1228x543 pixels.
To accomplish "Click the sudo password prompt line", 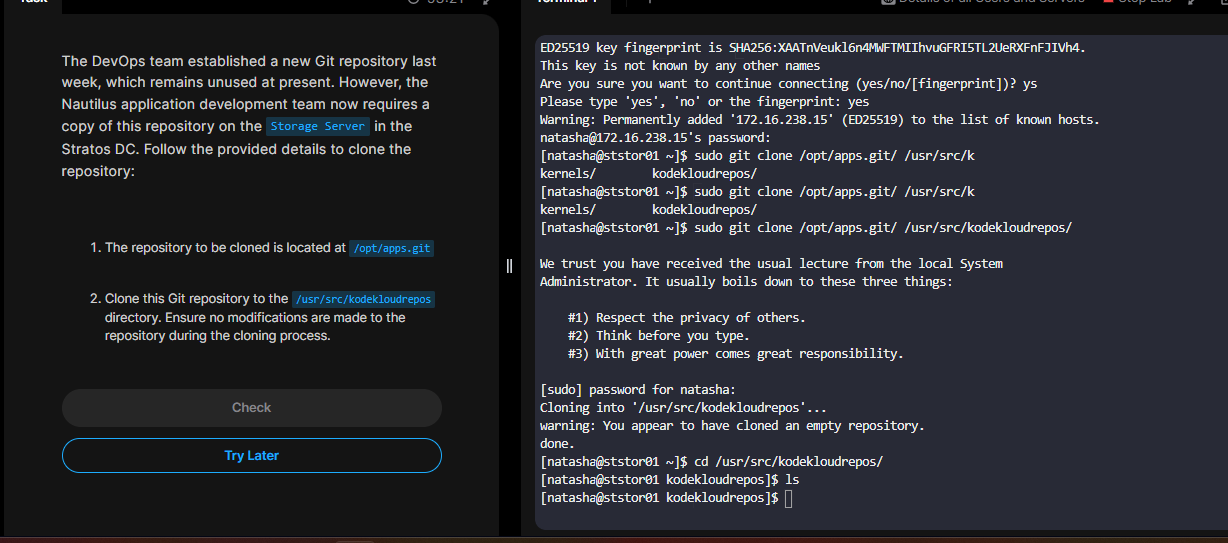I will [637, 390].
